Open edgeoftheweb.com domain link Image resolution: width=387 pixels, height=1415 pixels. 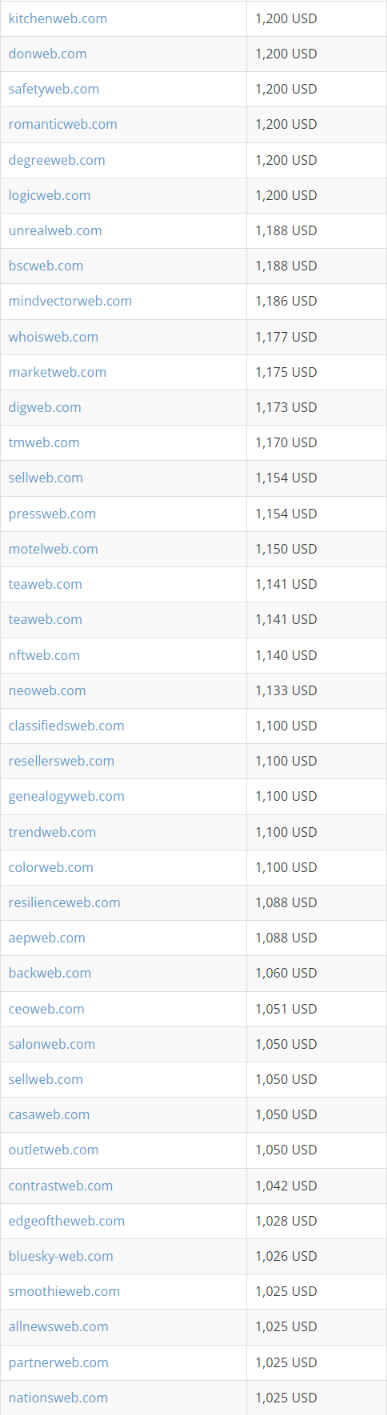coord(66,1220)
